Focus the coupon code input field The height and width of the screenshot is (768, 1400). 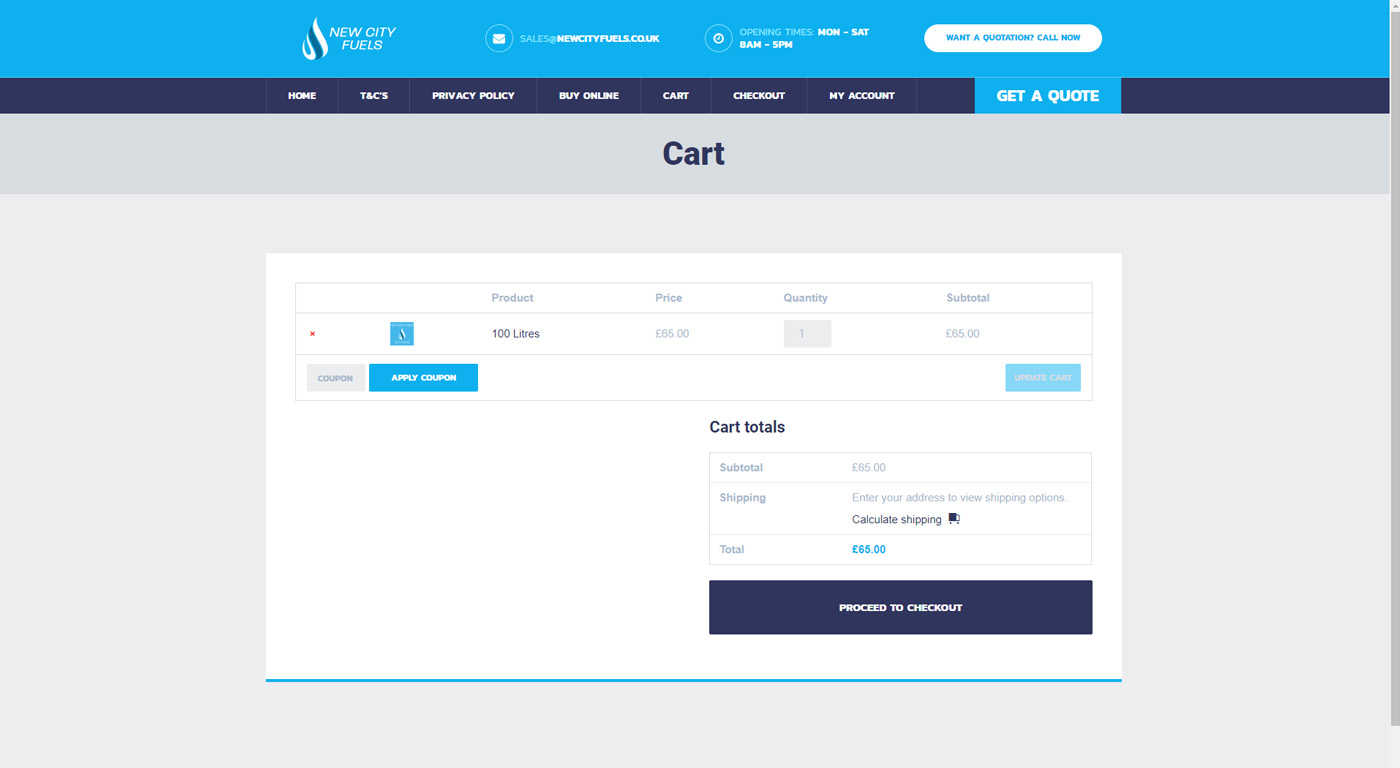[x=336, y=378]
